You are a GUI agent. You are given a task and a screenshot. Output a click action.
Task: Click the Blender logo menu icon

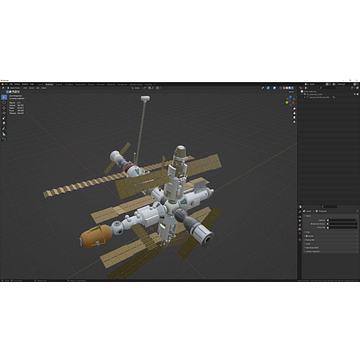click(x=2, y=84)
